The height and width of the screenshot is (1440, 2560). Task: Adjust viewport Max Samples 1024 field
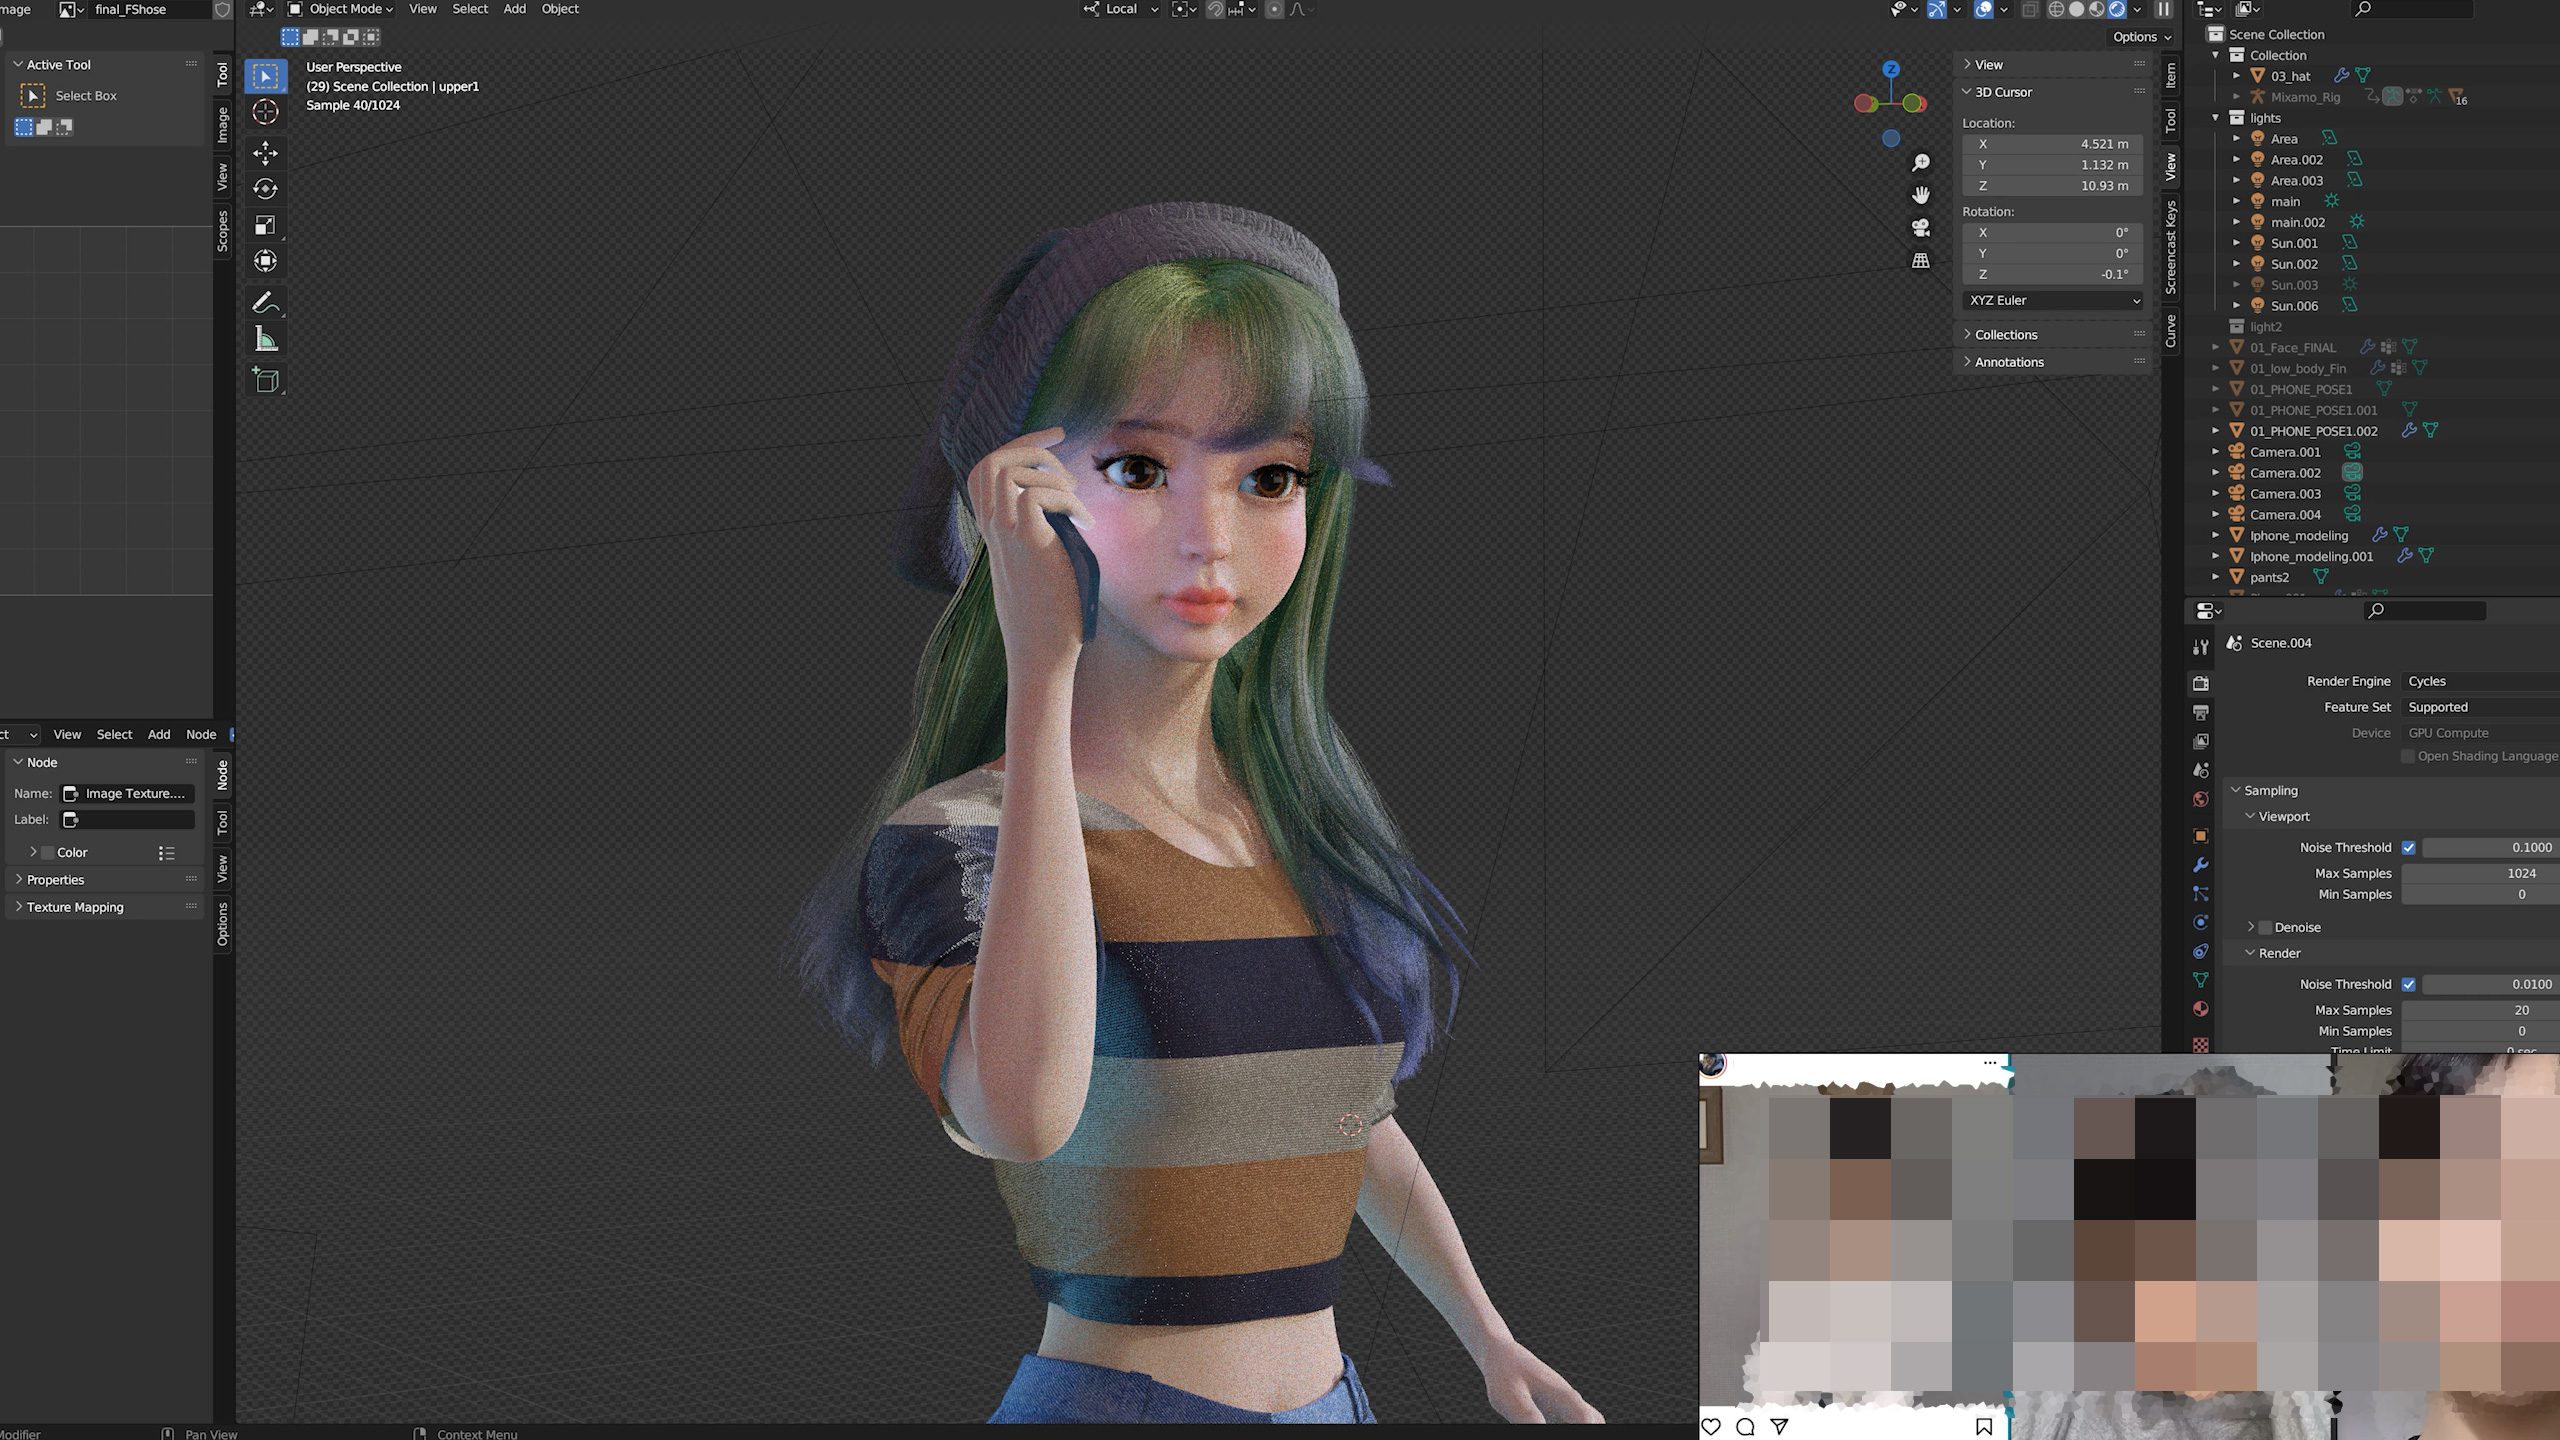pos(2480,874)
